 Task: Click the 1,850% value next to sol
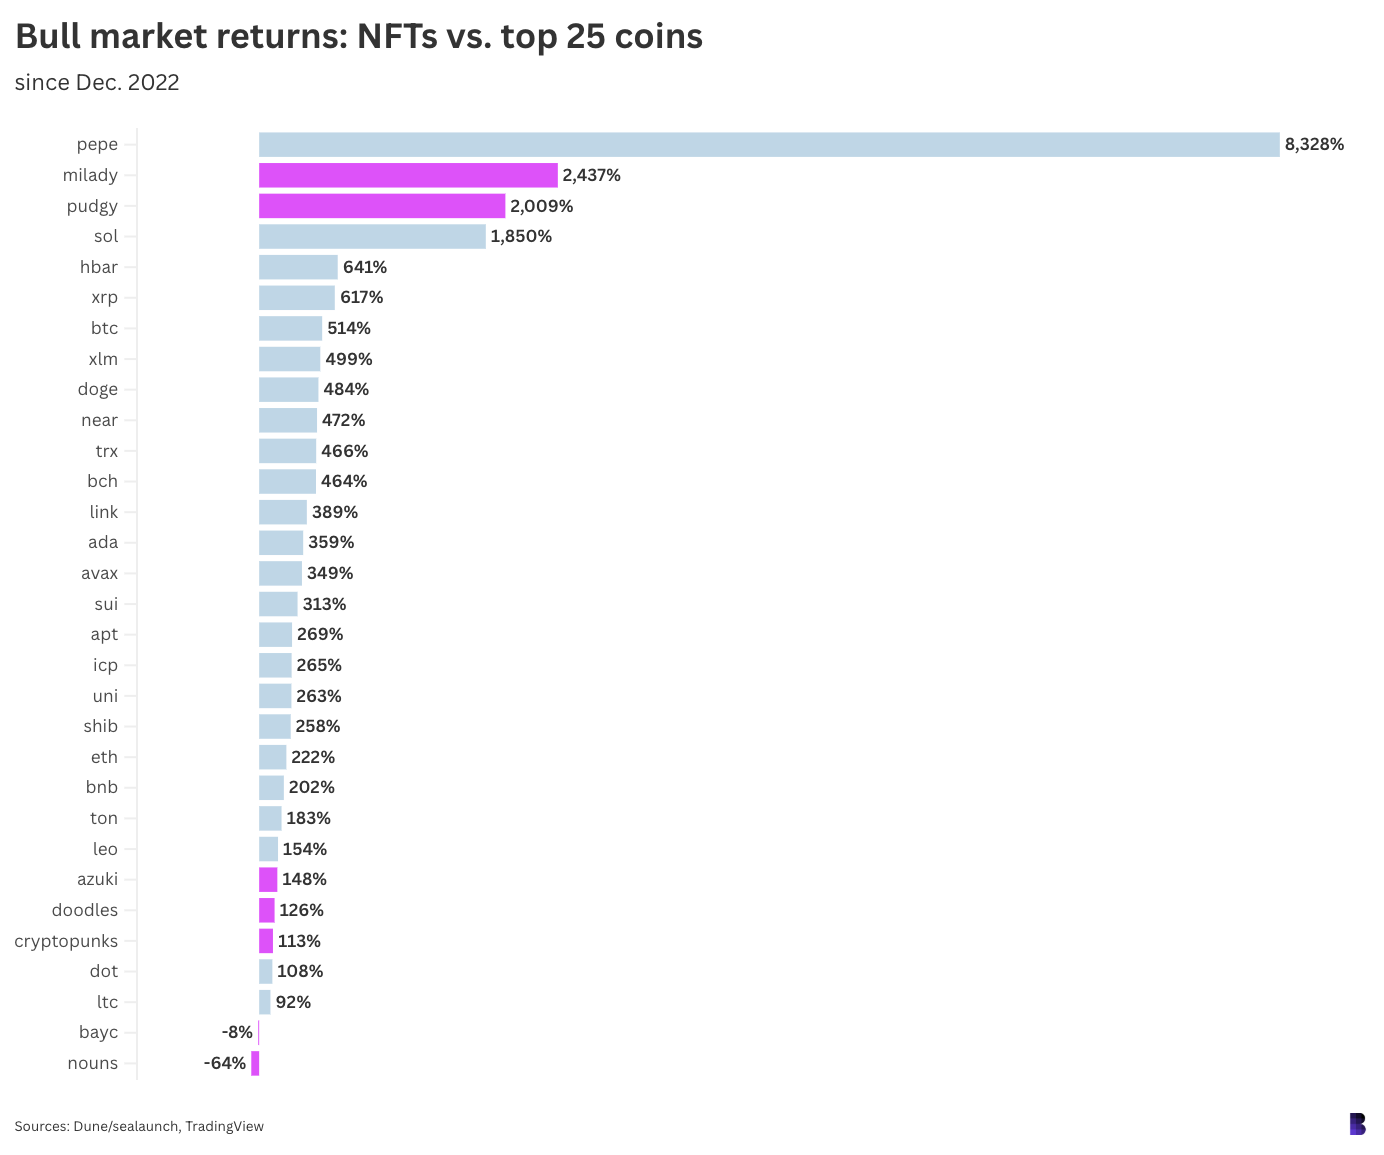click(x=521, y=237)
